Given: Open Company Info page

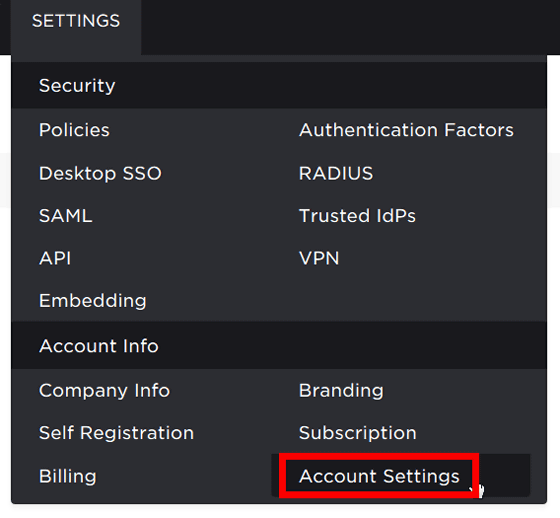Looking at the screenshot, I should tap(104, 390).
